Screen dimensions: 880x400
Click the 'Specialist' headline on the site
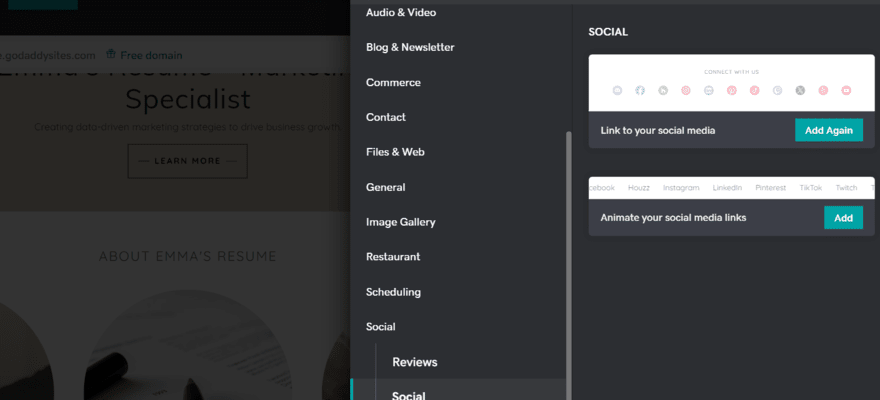tap(188, 99)
